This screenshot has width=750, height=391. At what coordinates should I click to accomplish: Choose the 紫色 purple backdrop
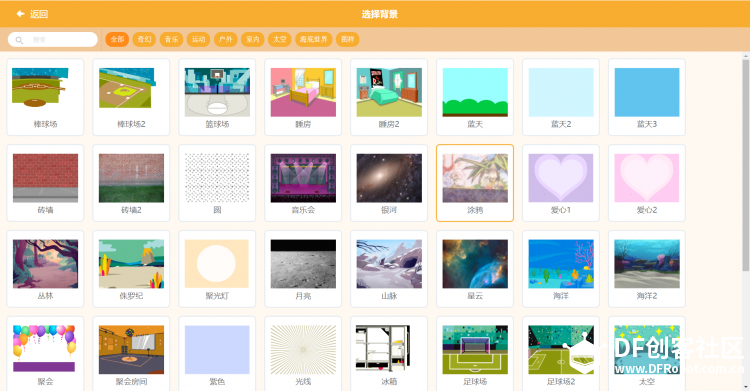point(217,354)
